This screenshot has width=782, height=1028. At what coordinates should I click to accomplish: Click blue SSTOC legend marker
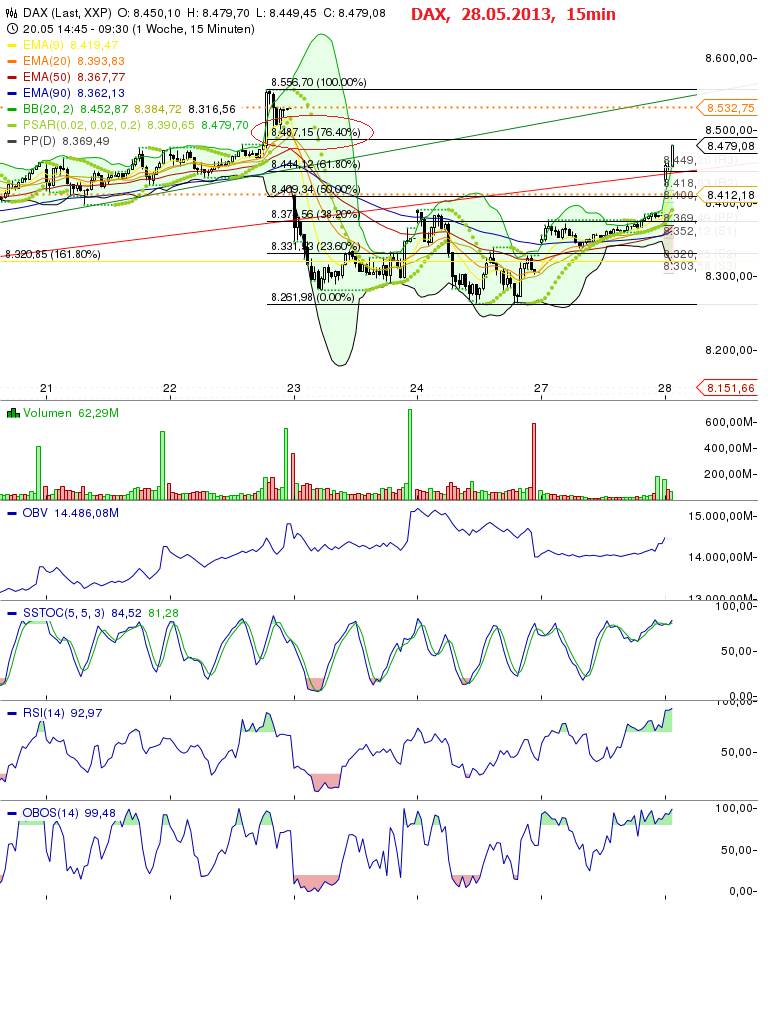pos(12,613)
